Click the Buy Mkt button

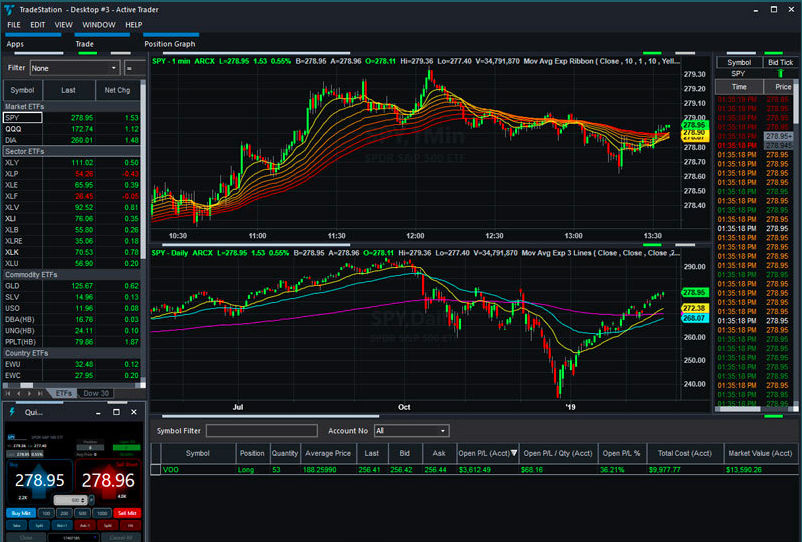tap(20, 513)
